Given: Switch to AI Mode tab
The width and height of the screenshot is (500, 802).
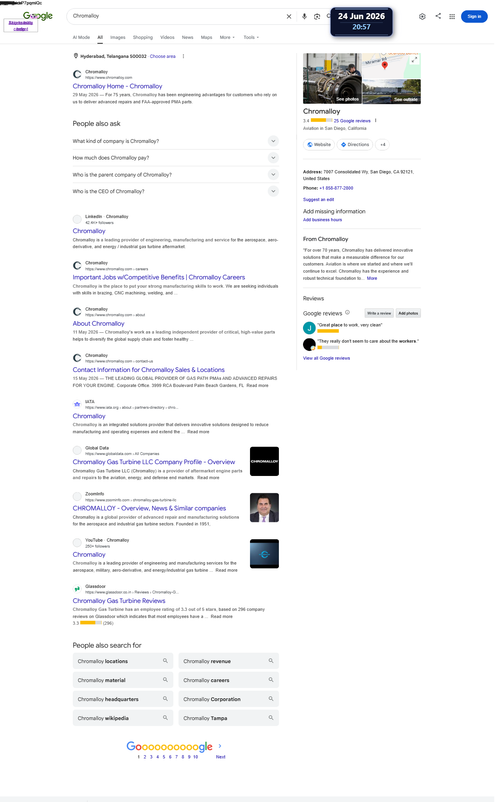Looking at the screenshot, I should click(x=81, y=37).
